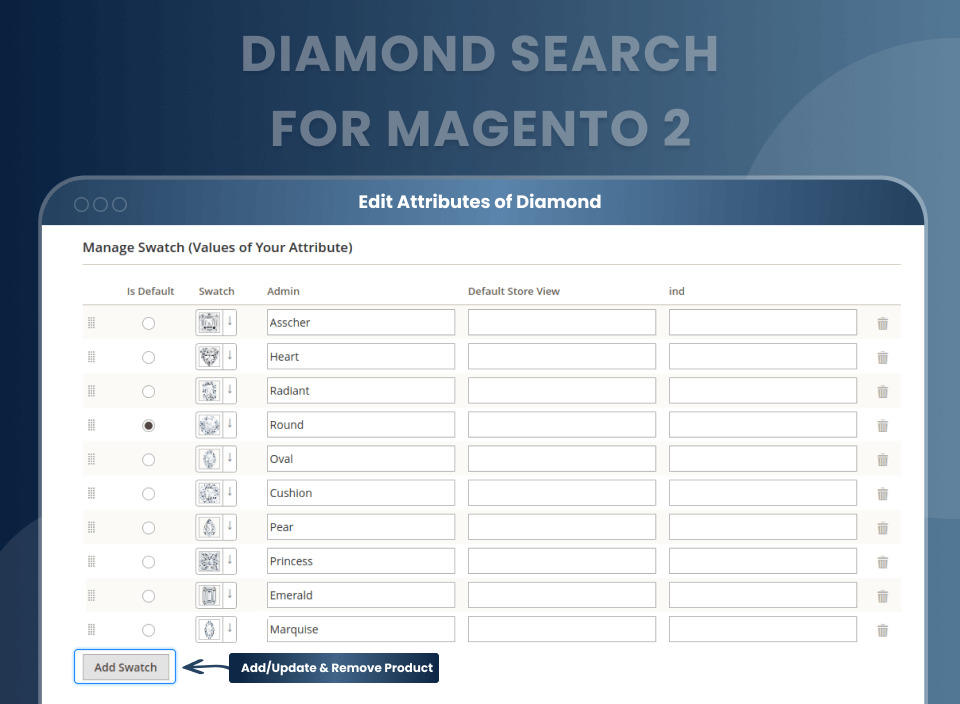Delete the Round swatch row
Viewport: 960px width, 704px height.
click(x=882, y=425)
